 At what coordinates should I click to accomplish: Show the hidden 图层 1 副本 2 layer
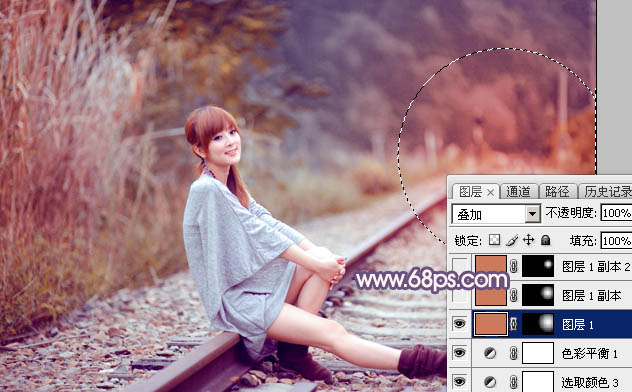point(459,266)
